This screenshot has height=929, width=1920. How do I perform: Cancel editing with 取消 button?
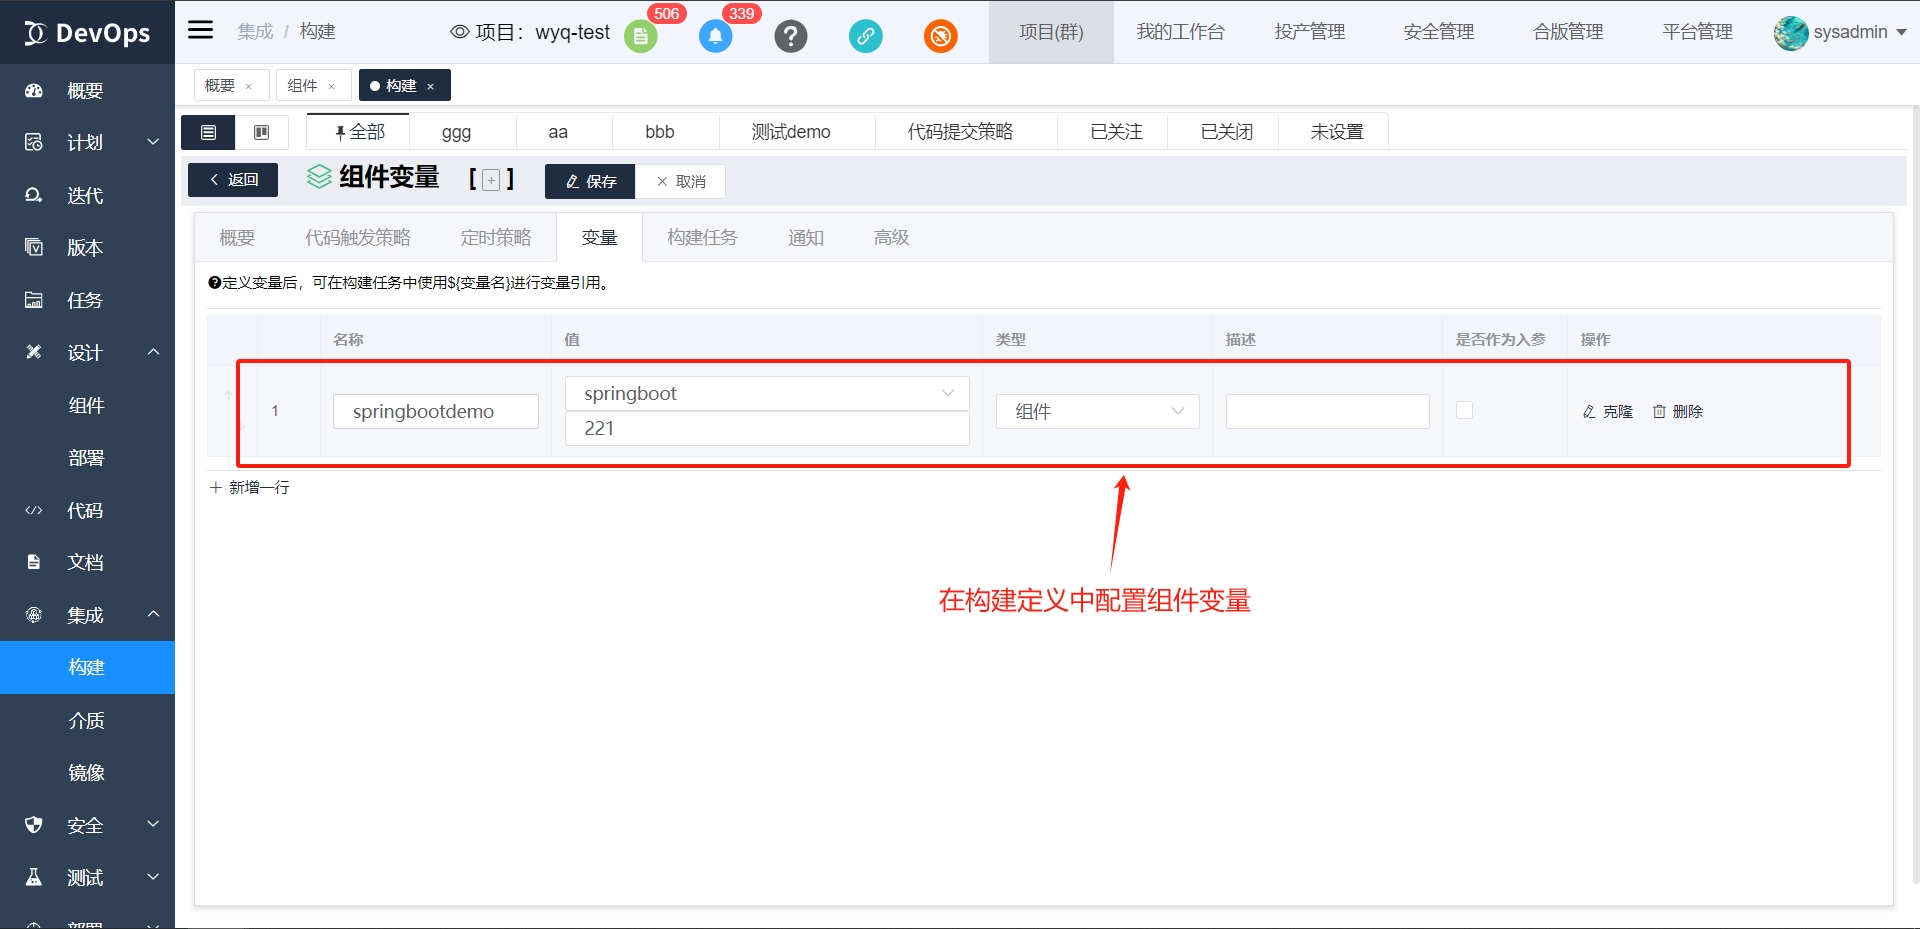click(x=680, y=181)
